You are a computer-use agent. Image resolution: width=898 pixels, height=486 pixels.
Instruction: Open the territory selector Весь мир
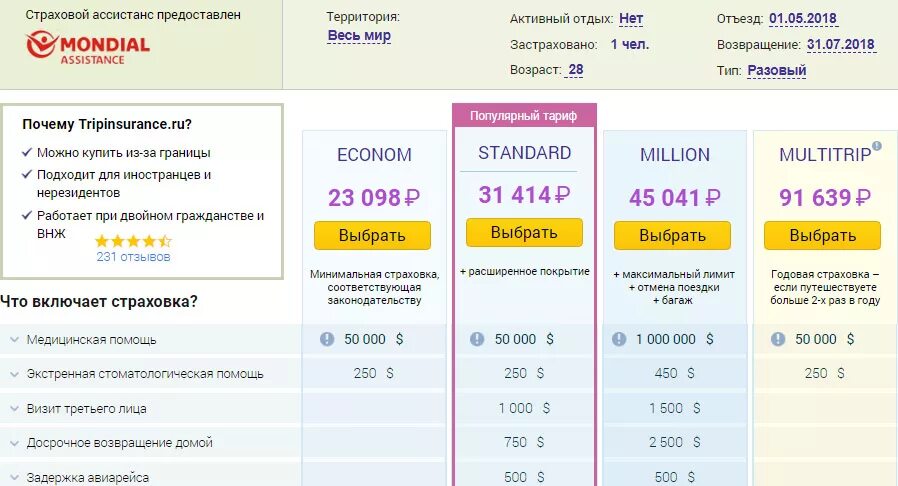359,35
